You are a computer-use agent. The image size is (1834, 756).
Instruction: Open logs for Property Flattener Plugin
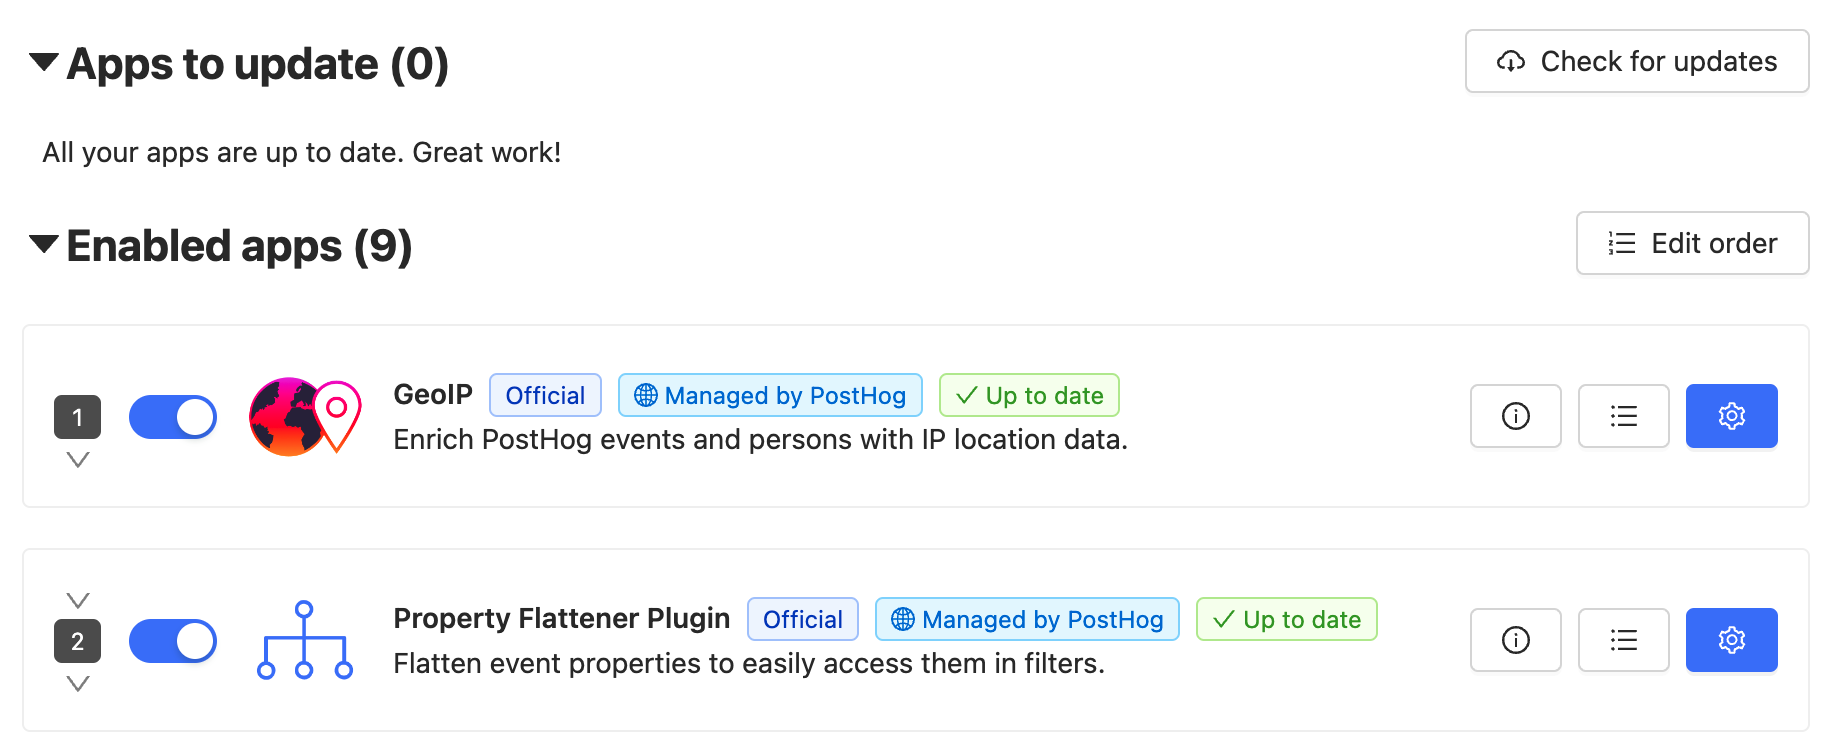[x=1623, y=640]
